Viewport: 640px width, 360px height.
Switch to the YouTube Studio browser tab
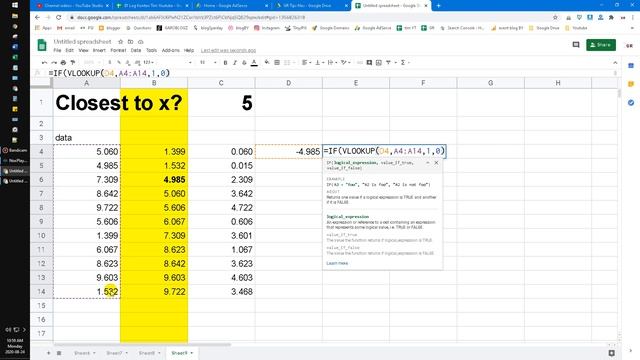[x=73, y=6]
